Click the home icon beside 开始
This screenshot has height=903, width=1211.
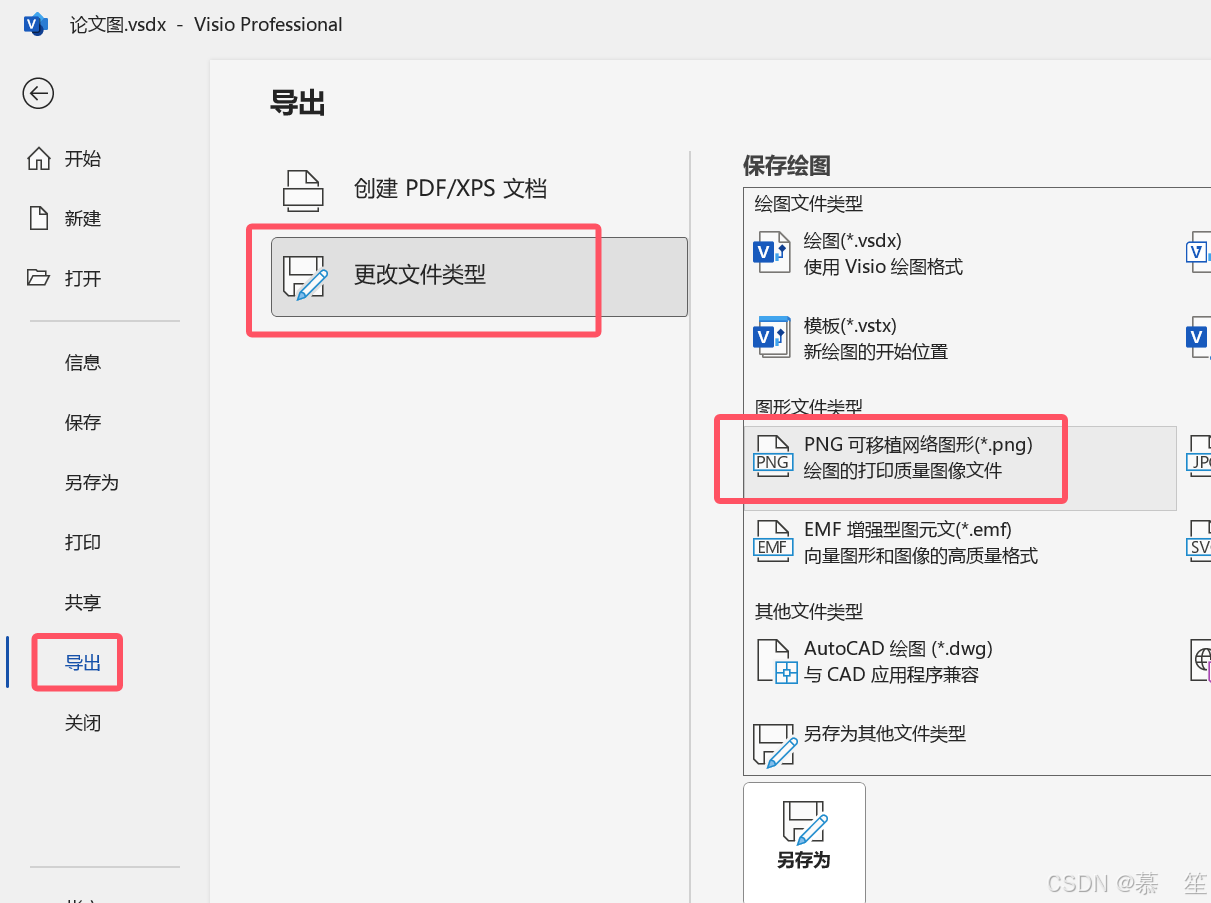[38, 158]
